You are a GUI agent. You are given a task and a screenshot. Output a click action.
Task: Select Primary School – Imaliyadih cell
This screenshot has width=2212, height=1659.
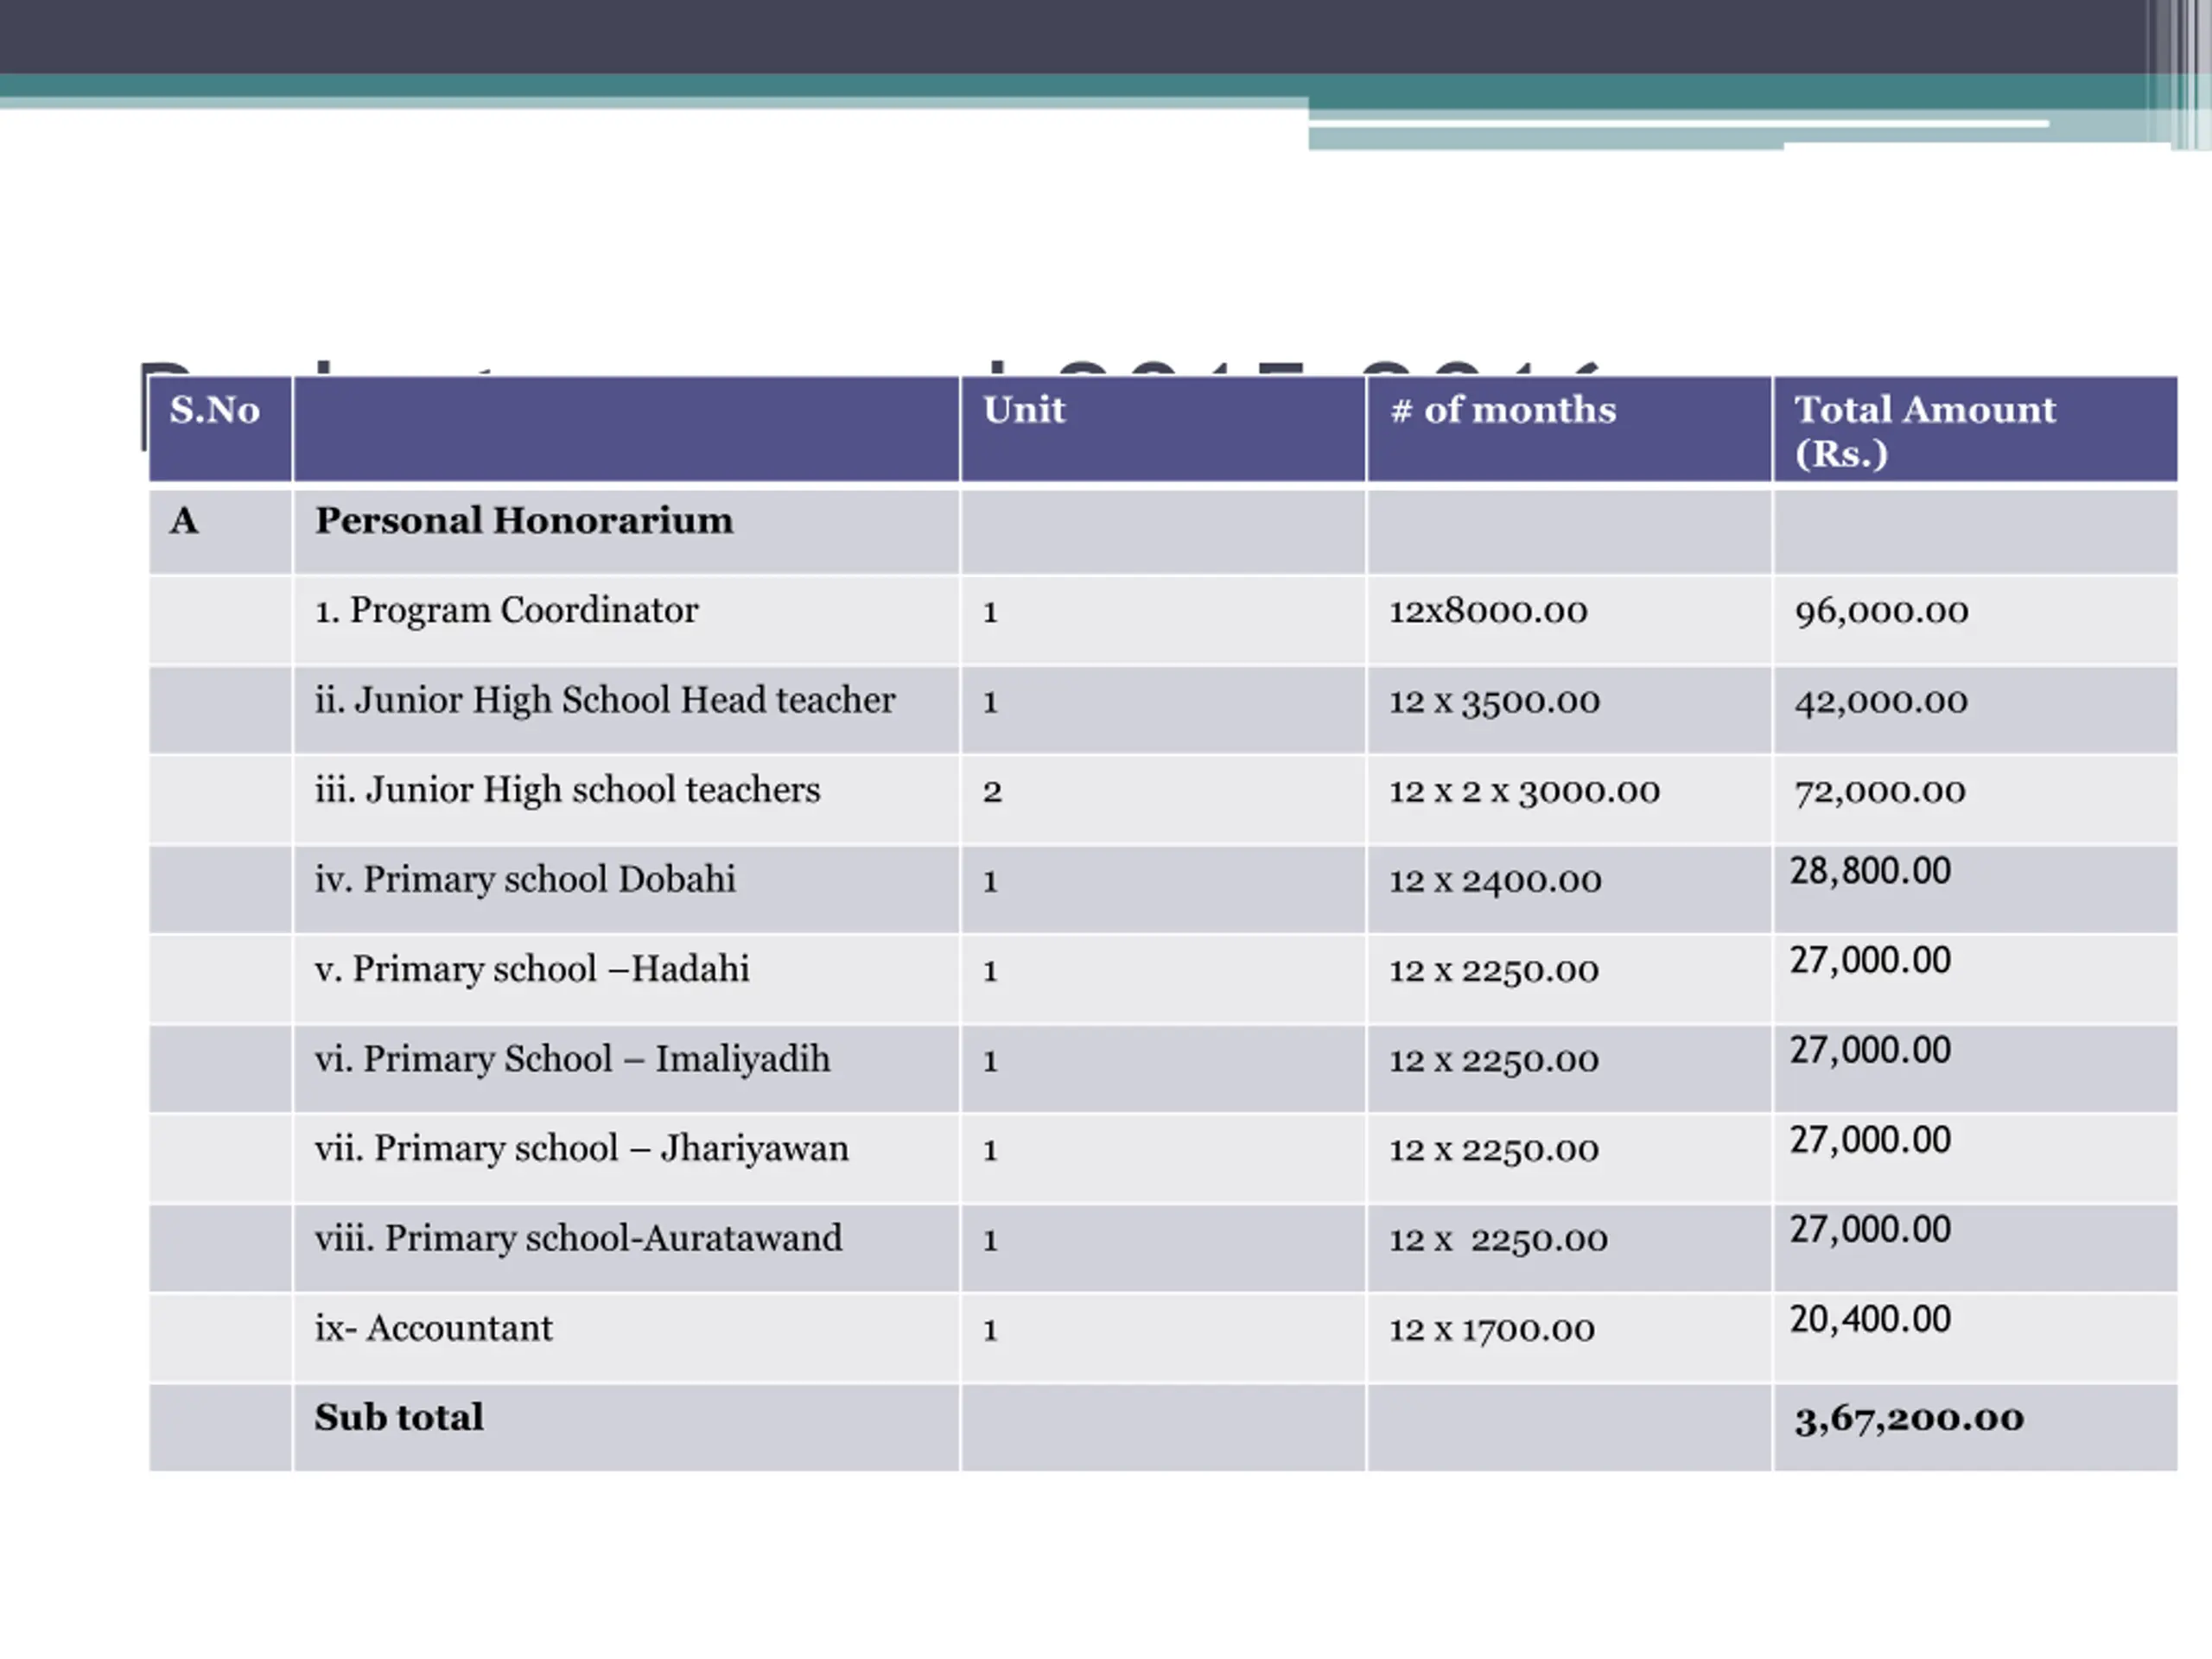(572, 1060)
